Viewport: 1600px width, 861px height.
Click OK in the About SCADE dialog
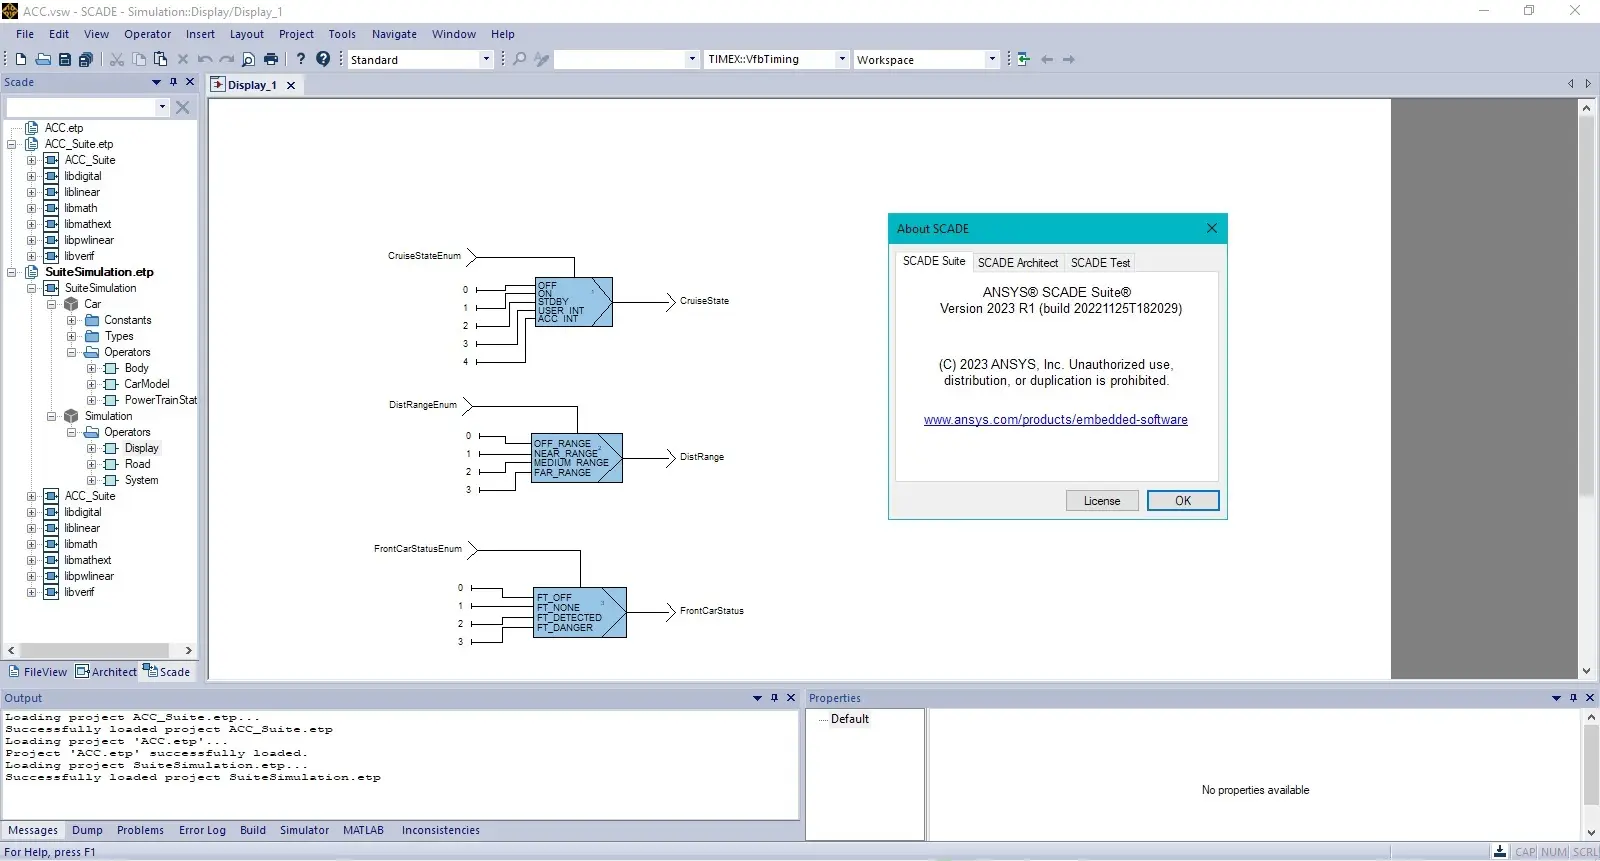point(1183,501)
